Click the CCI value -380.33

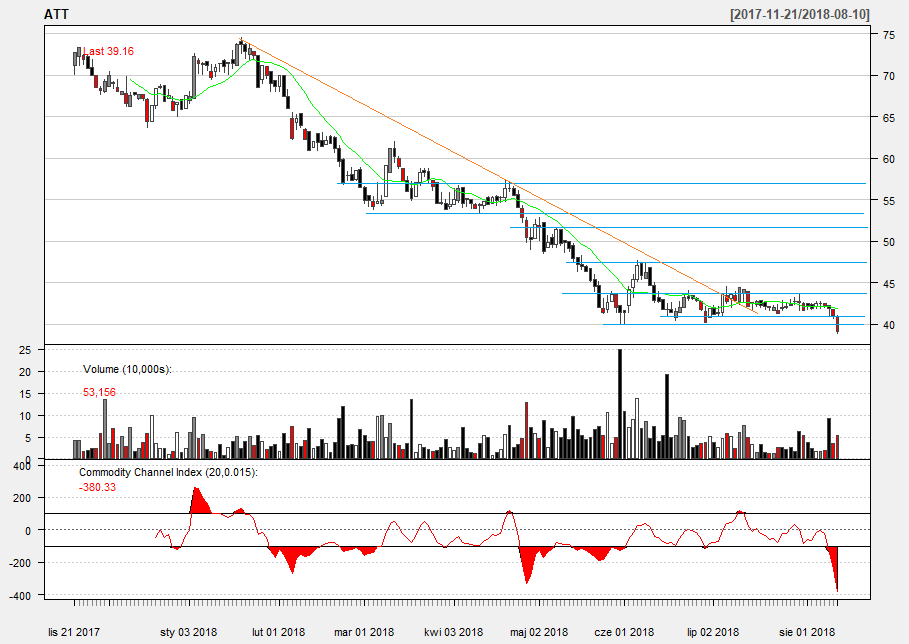[x=97, y=487]
